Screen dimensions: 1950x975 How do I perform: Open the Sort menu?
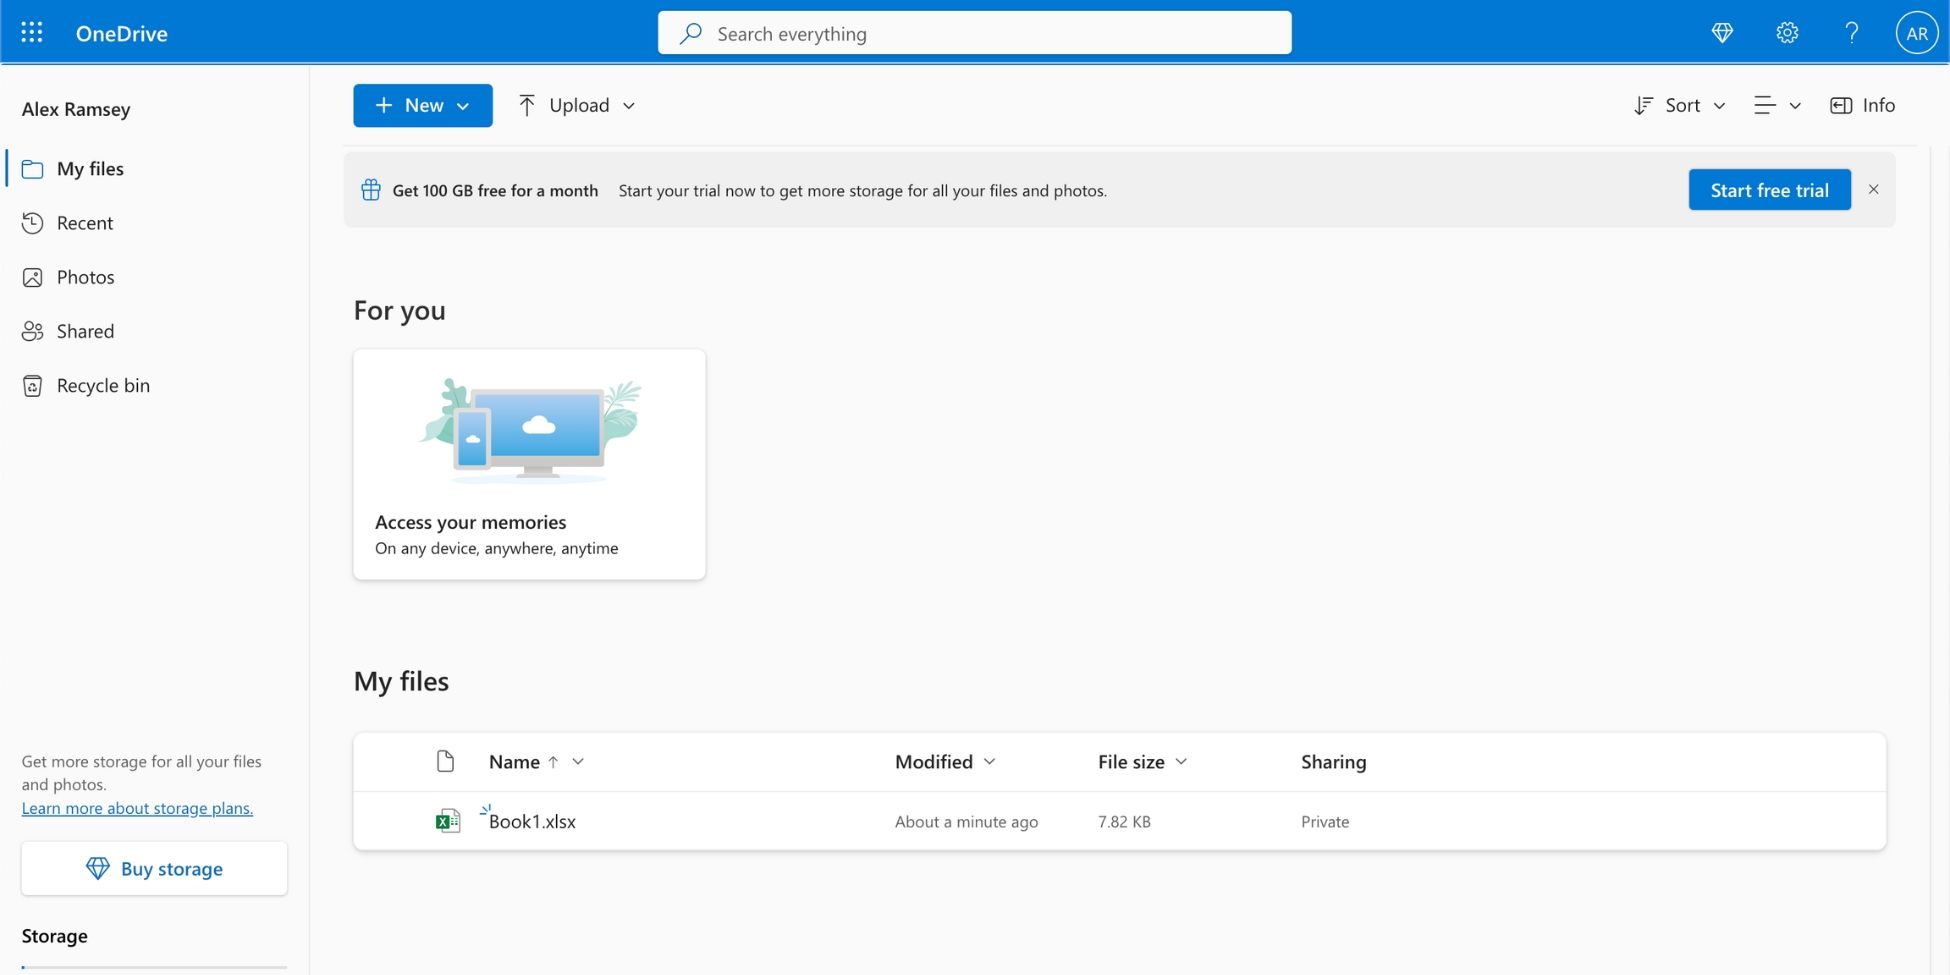tap(1679, 105)
